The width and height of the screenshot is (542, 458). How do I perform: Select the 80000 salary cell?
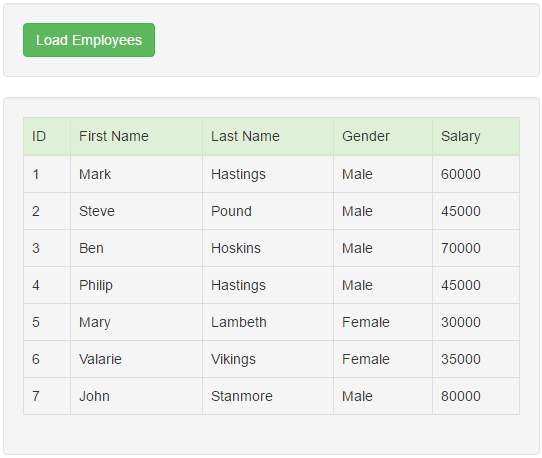tap(476, 396)
